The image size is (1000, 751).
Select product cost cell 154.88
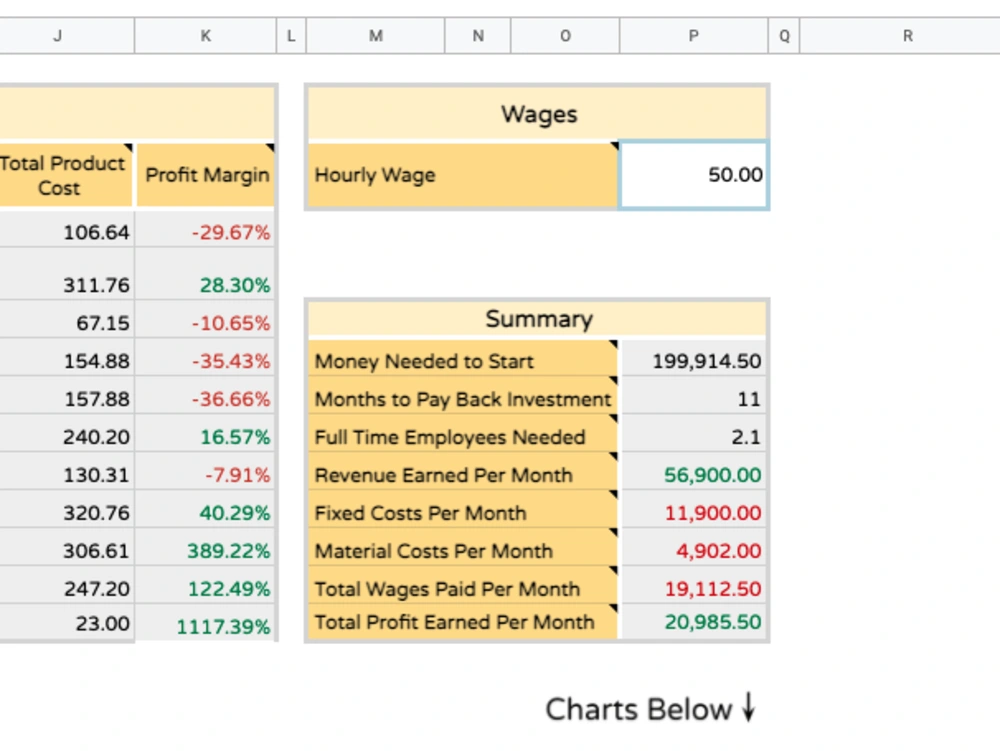pyautogui.click(x=66, y=358)
